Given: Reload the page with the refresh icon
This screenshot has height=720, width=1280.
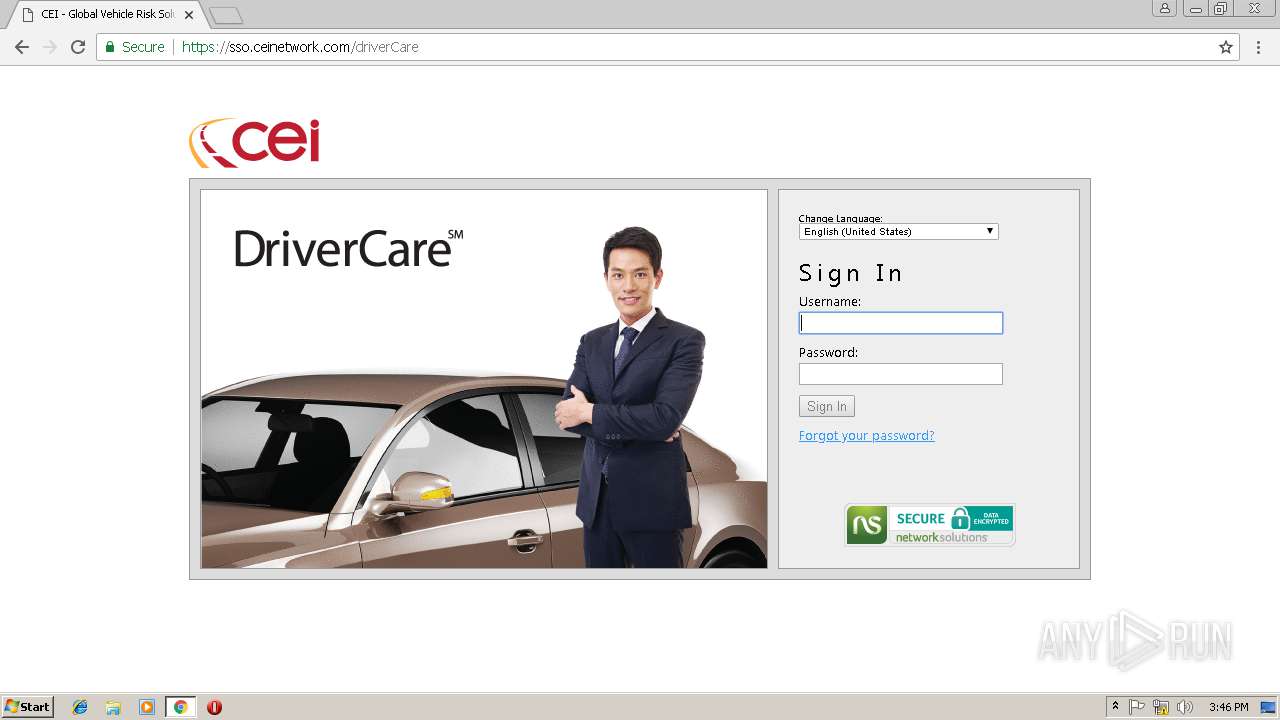Looking at the screenshot, I should (x=78, y=47).
